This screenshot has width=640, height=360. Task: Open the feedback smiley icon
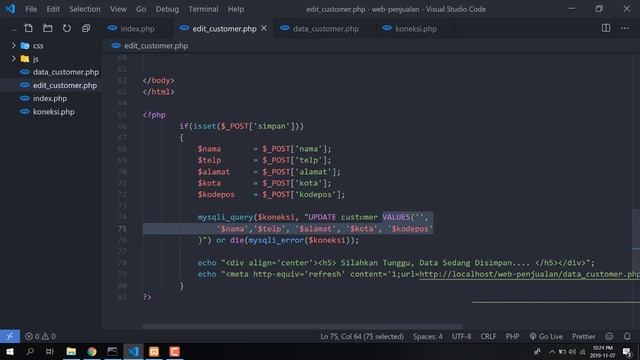point(609,336)
